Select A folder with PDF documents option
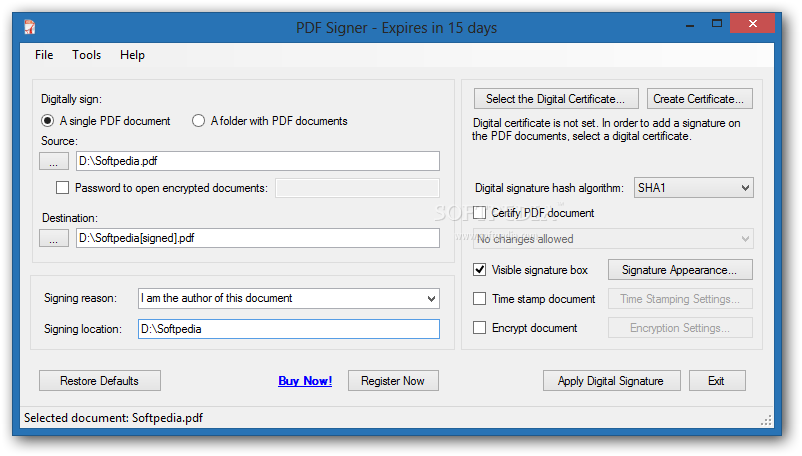This screenshot has width=802, height=456. click(198, 121)
